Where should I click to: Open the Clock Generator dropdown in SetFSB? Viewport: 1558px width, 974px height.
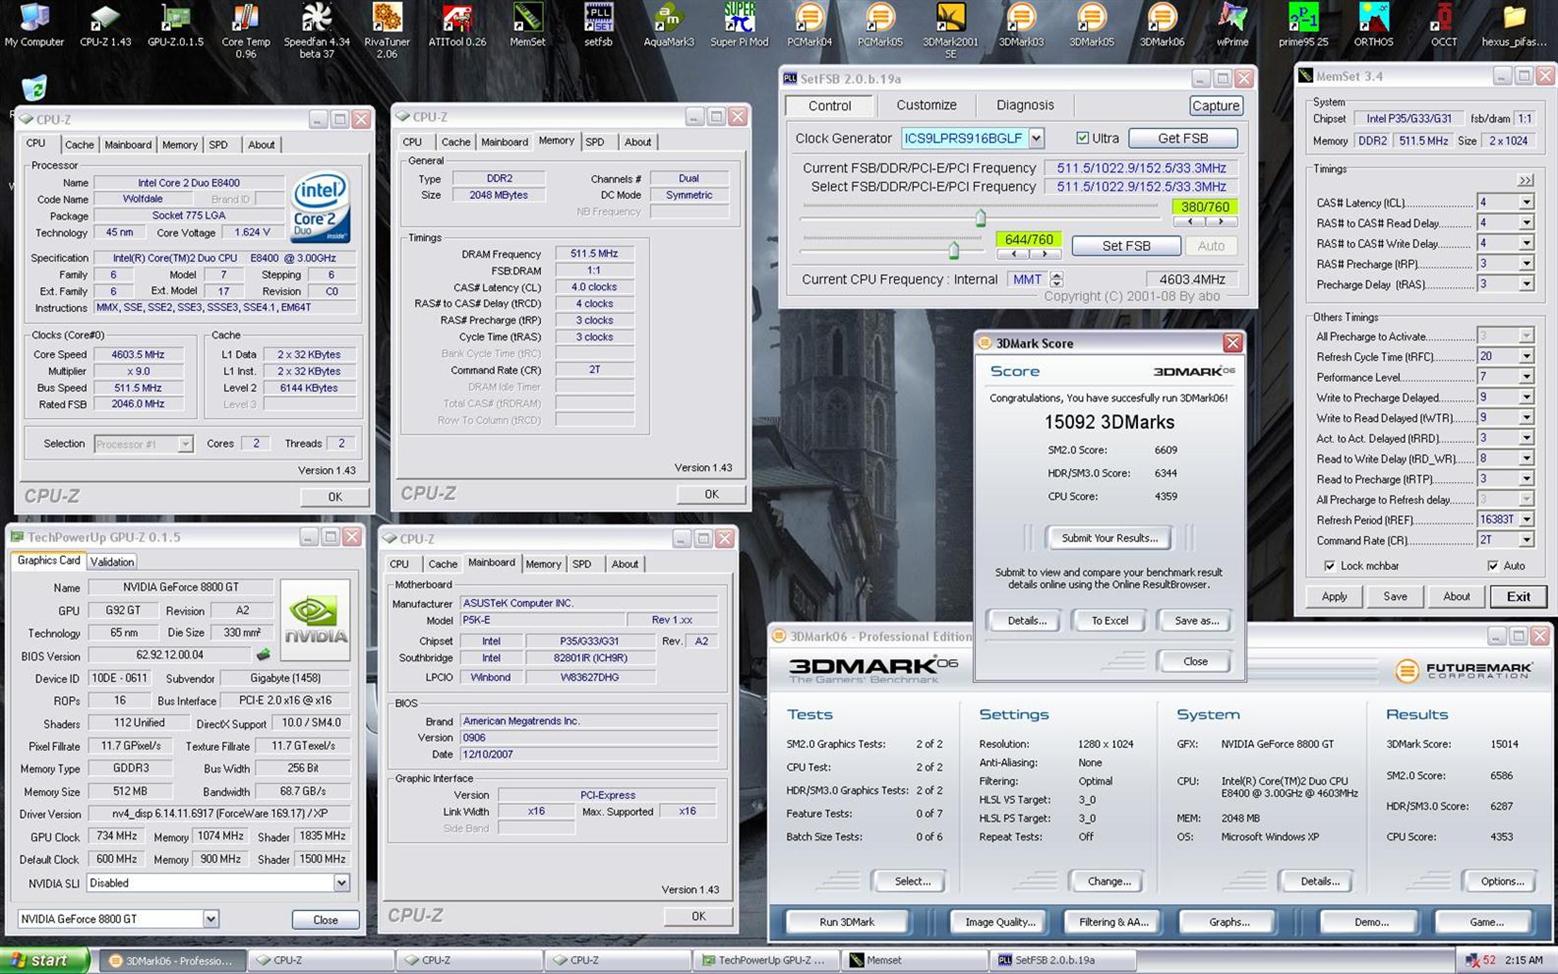coord(1037,138)
